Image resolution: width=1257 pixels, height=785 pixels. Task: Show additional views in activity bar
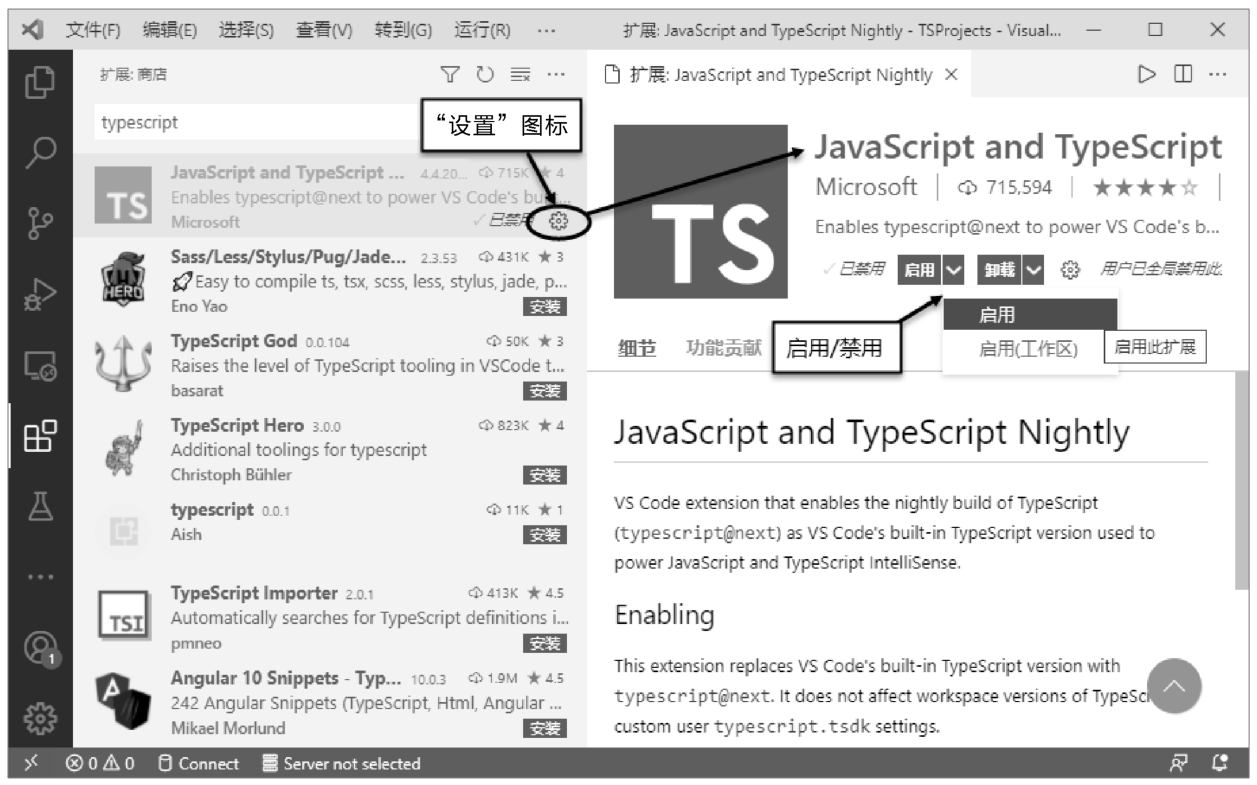pos(40,578)
